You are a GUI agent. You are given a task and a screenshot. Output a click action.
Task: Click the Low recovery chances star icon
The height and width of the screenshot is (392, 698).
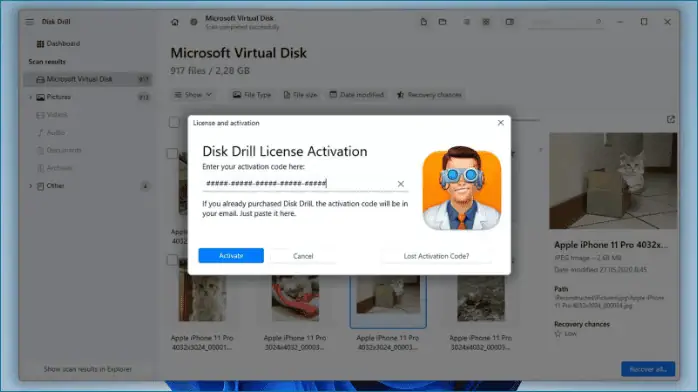(x=558, y=333)
